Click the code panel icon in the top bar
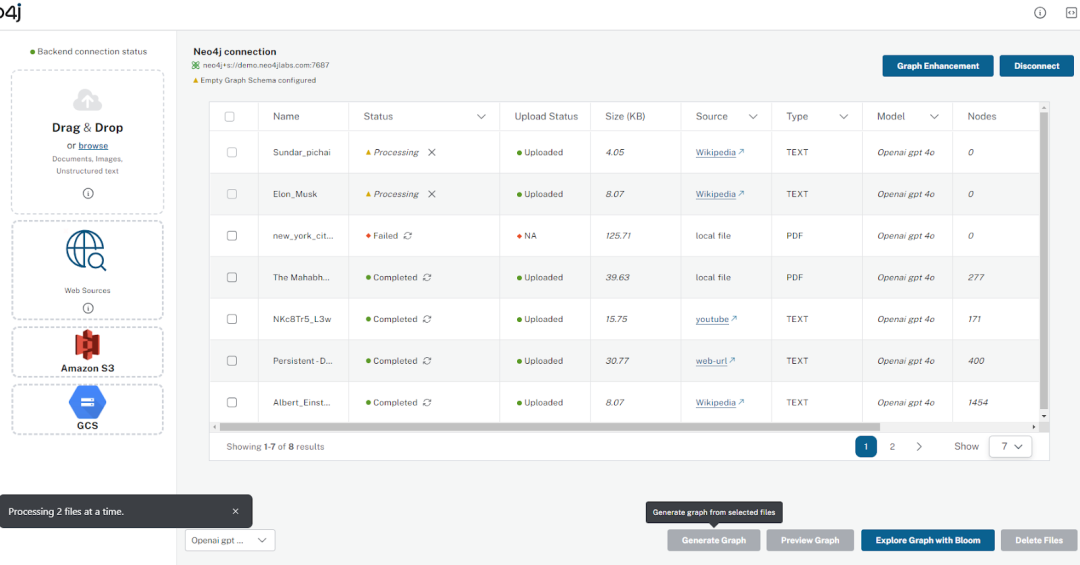This screenshot has height=565, width=1080. [1072, 12]
